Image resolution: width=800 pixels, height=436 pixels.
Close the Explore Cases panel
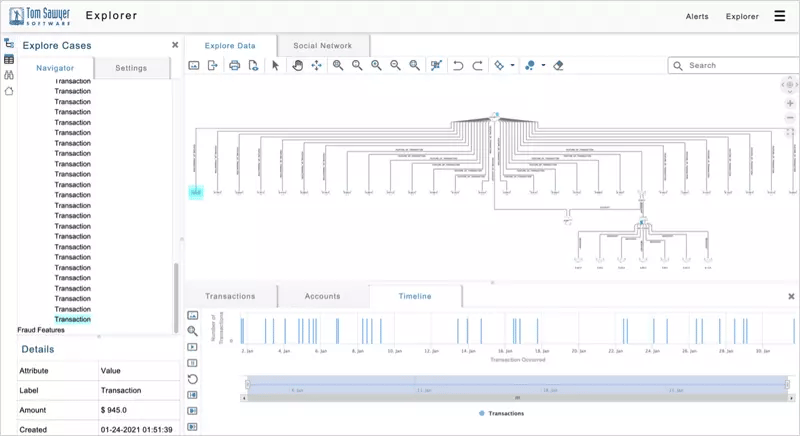(x=175, y=45)
